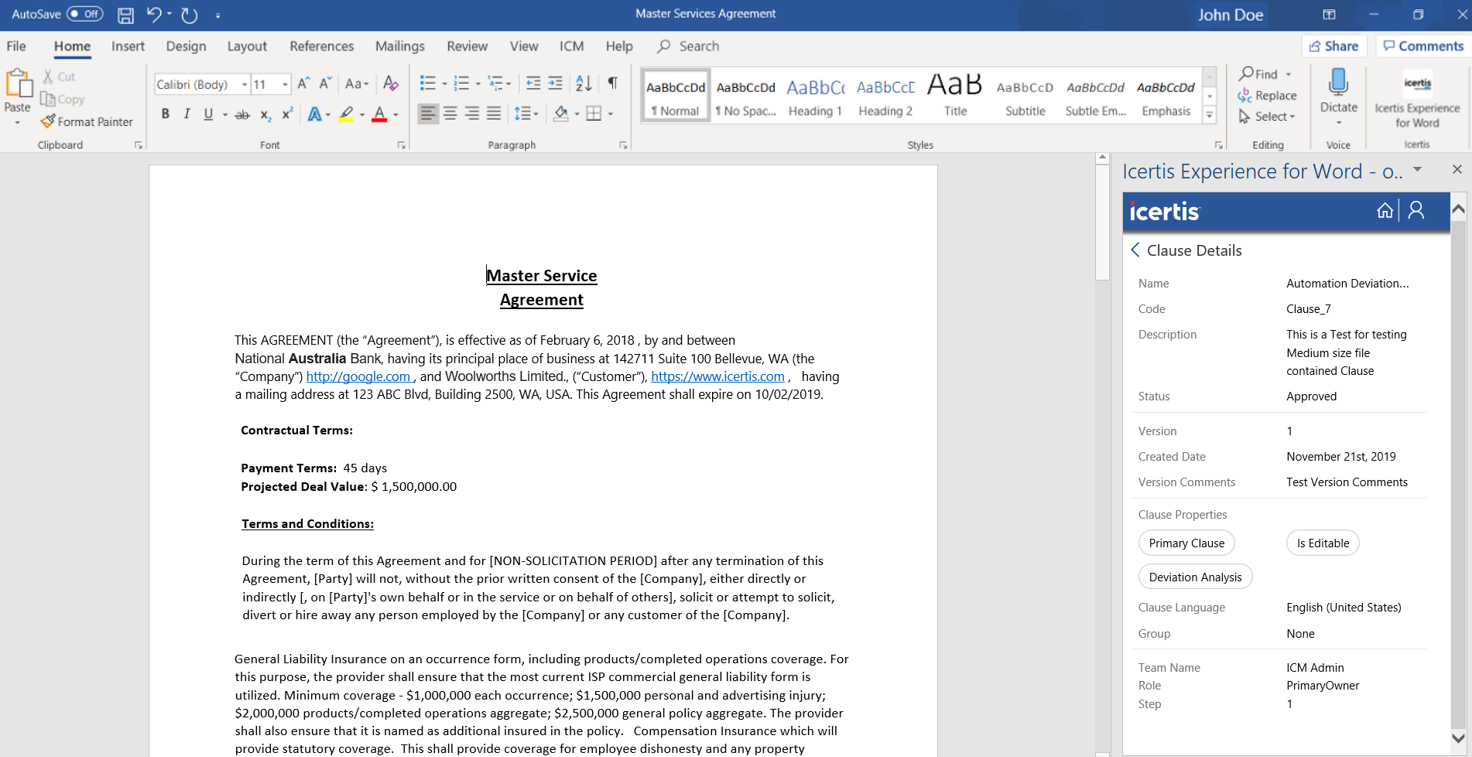Toggle the Is Editable property

[x=1322, y=543]
